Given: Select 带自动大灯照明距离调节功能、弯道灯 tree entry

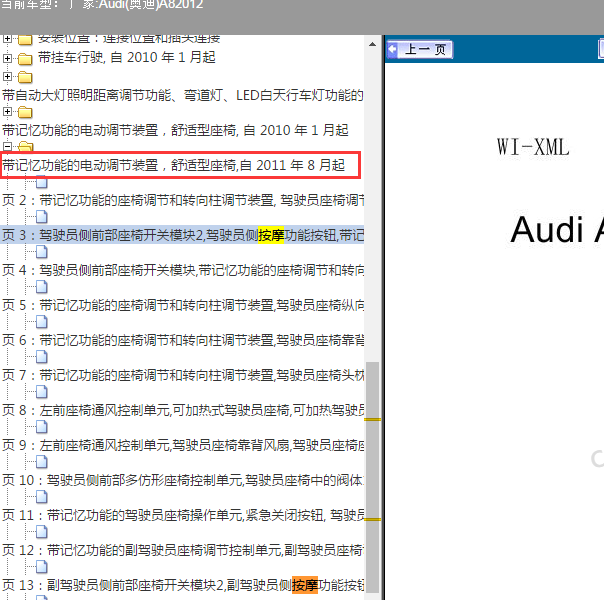Looking at the screenshot, I should tap(183, 95).
